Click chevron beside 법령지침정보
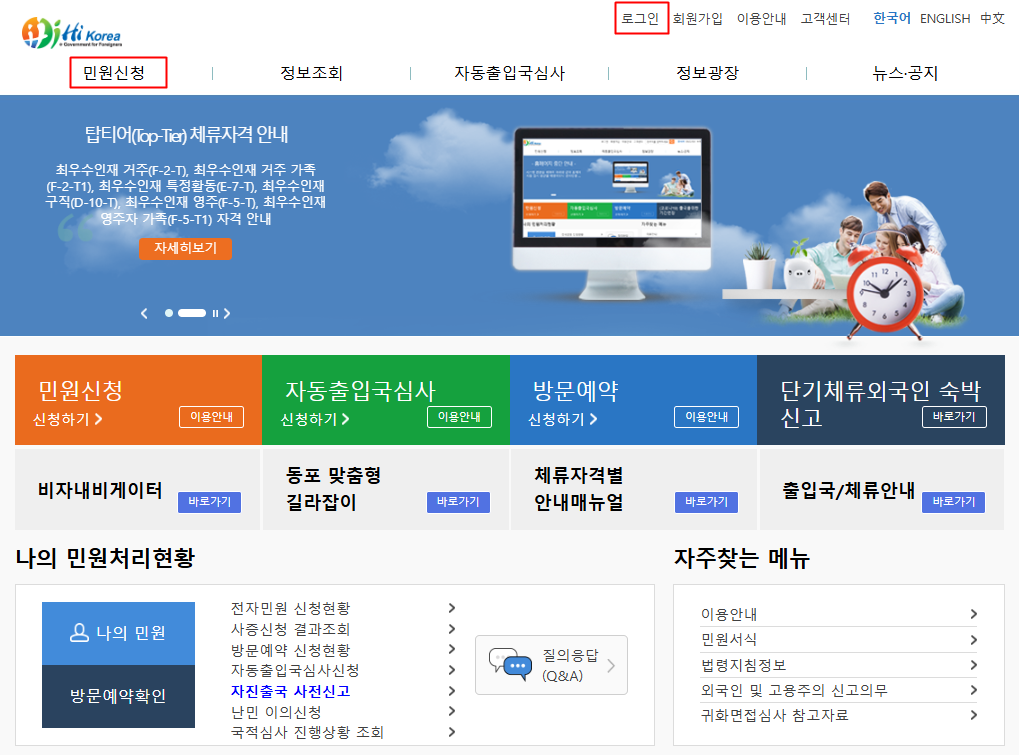 click(x=973, y=665)
